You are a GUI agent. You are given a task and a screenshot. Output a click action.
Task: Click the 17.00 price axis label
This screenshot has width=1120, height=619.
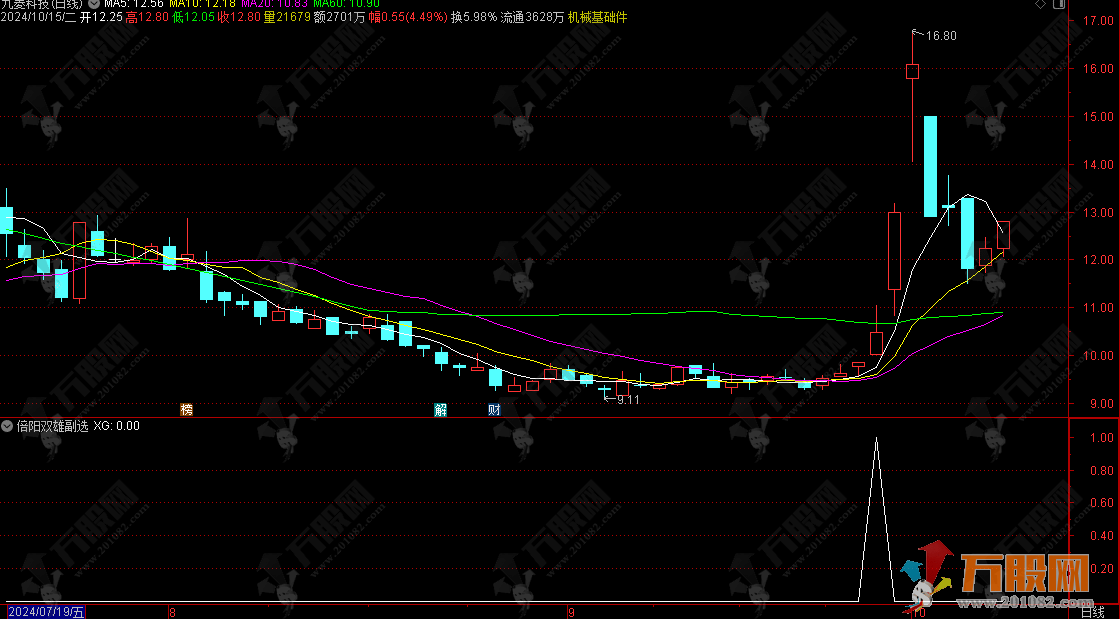1098,21
